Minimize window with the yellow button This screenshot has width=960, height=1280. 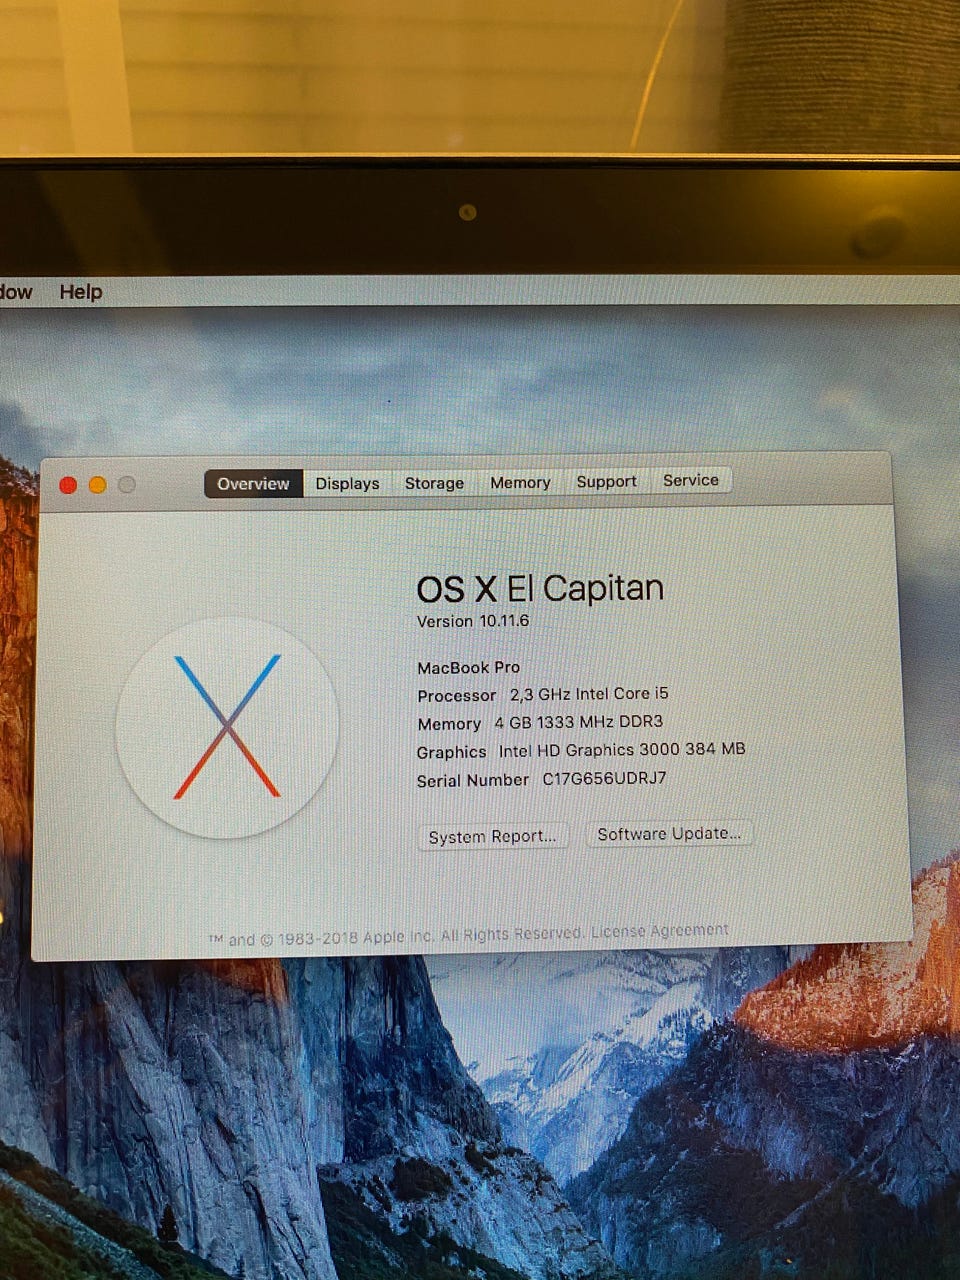coord(97,485)
